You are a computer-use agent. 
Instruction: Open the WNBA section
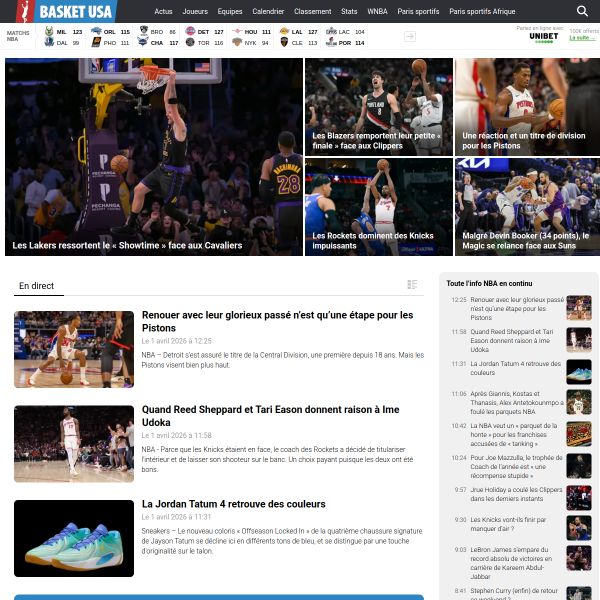click(x=377, y=11)
